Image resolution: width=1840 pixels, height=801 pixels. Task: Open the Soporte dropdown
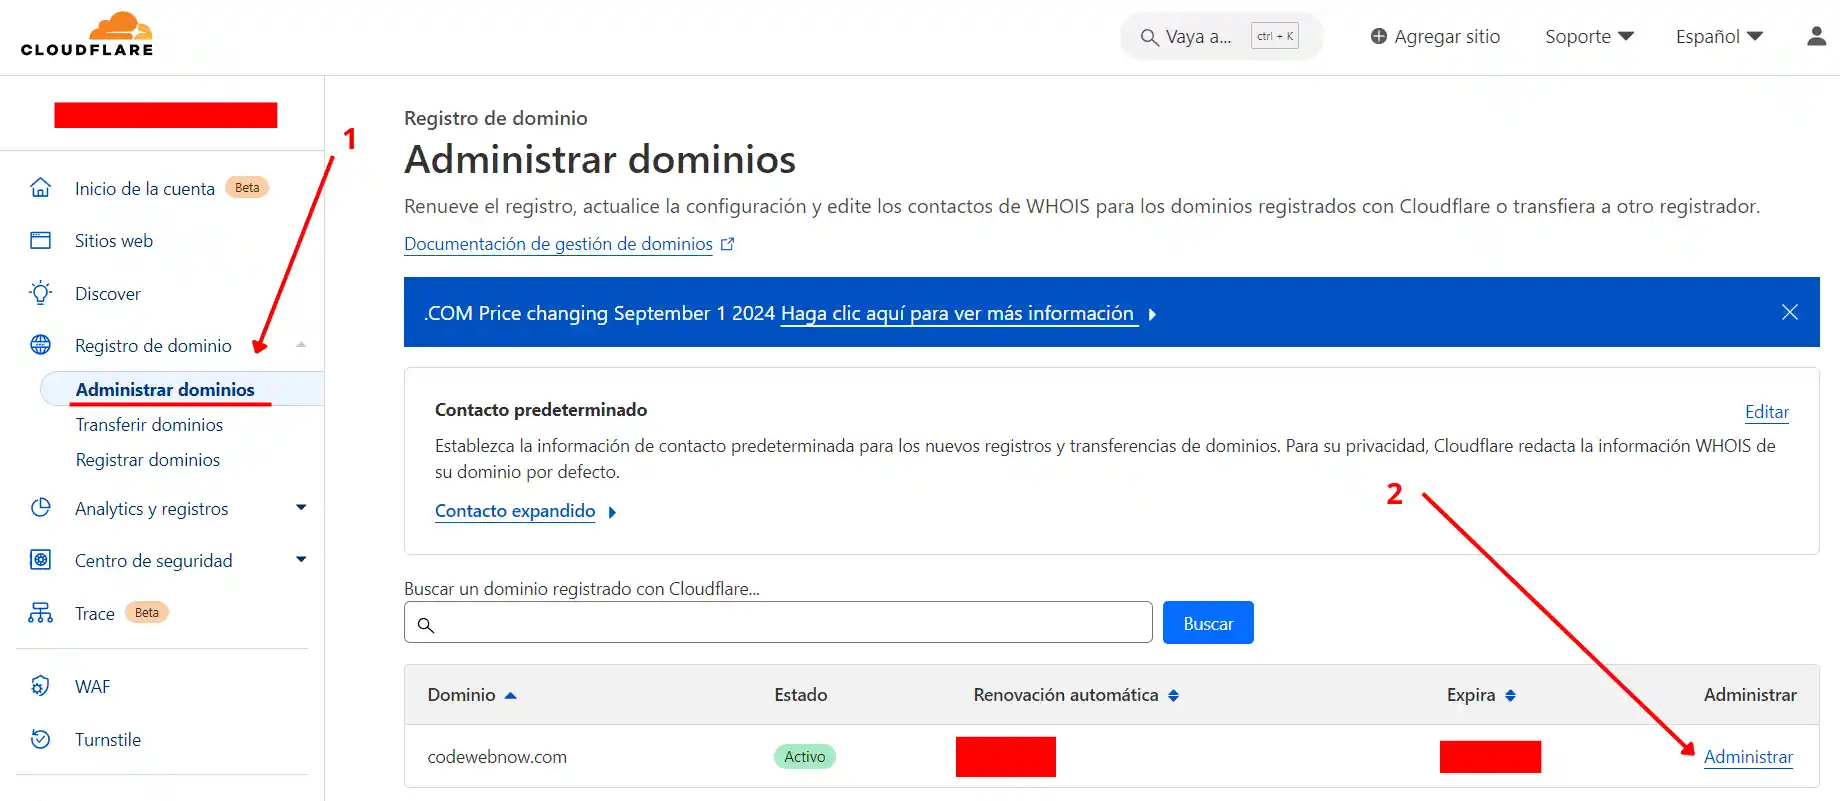tap(1589, 36)
